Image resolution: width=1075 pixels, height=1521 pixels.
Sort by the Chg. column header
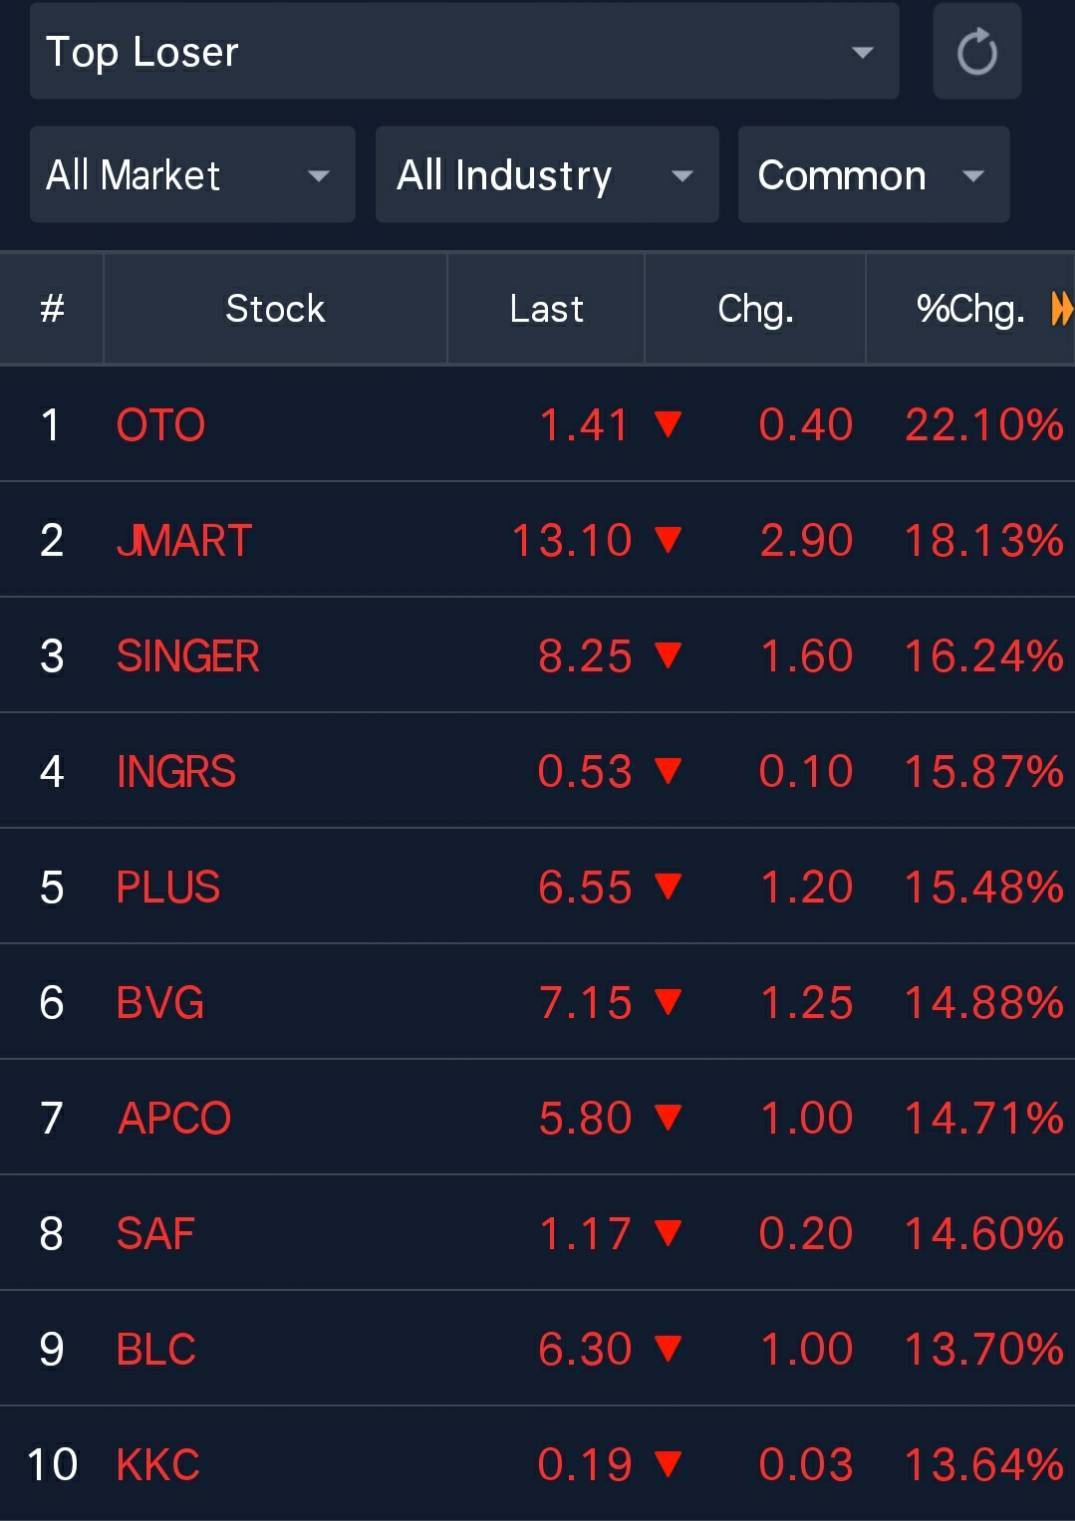click(x=755, y=309)
